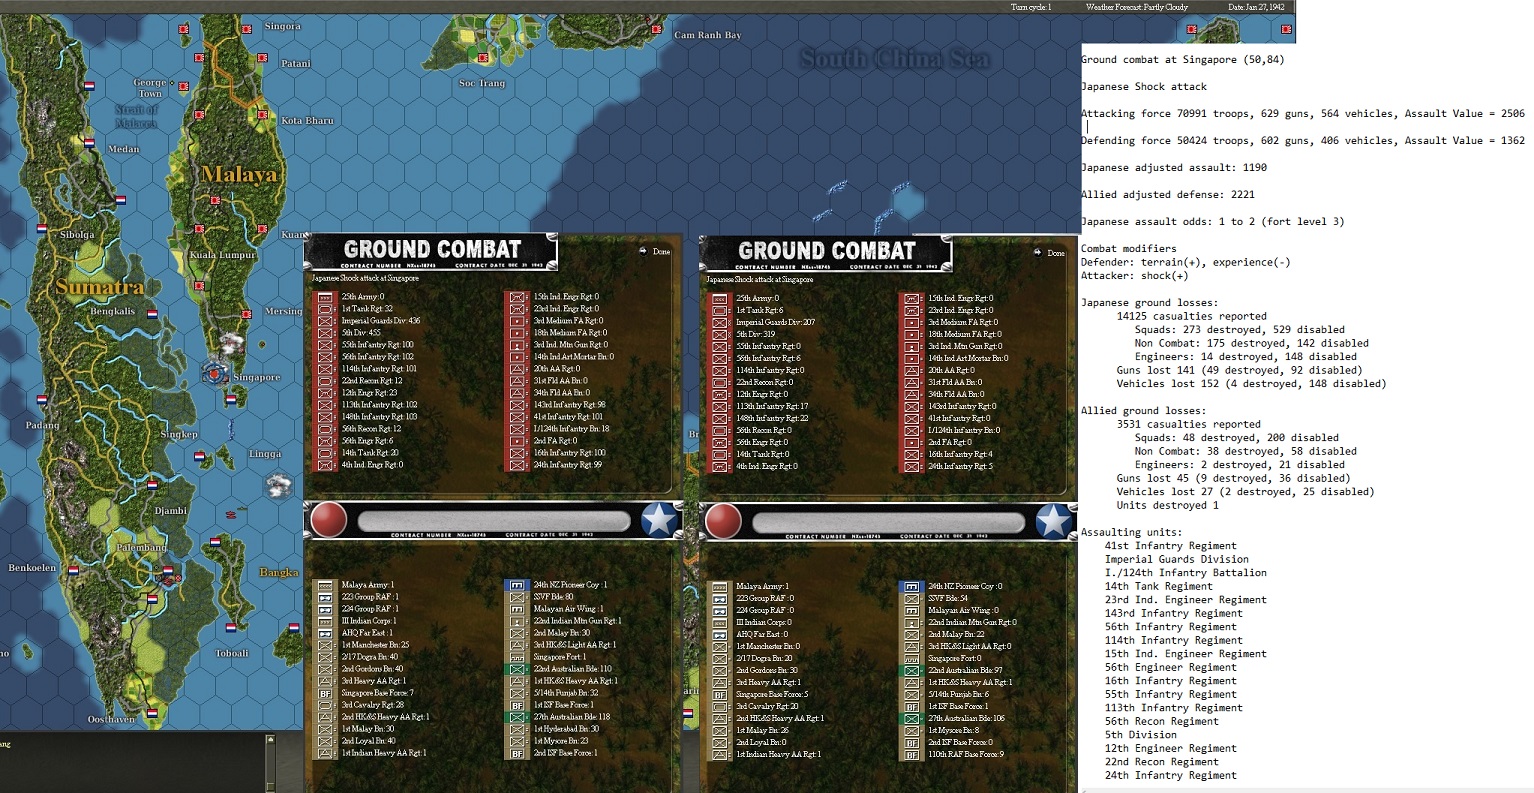Click the 'George Town' city label on the map
The height and width of the screenshot is (793, 1534).
pyautogui.click(x=150, y=88)
